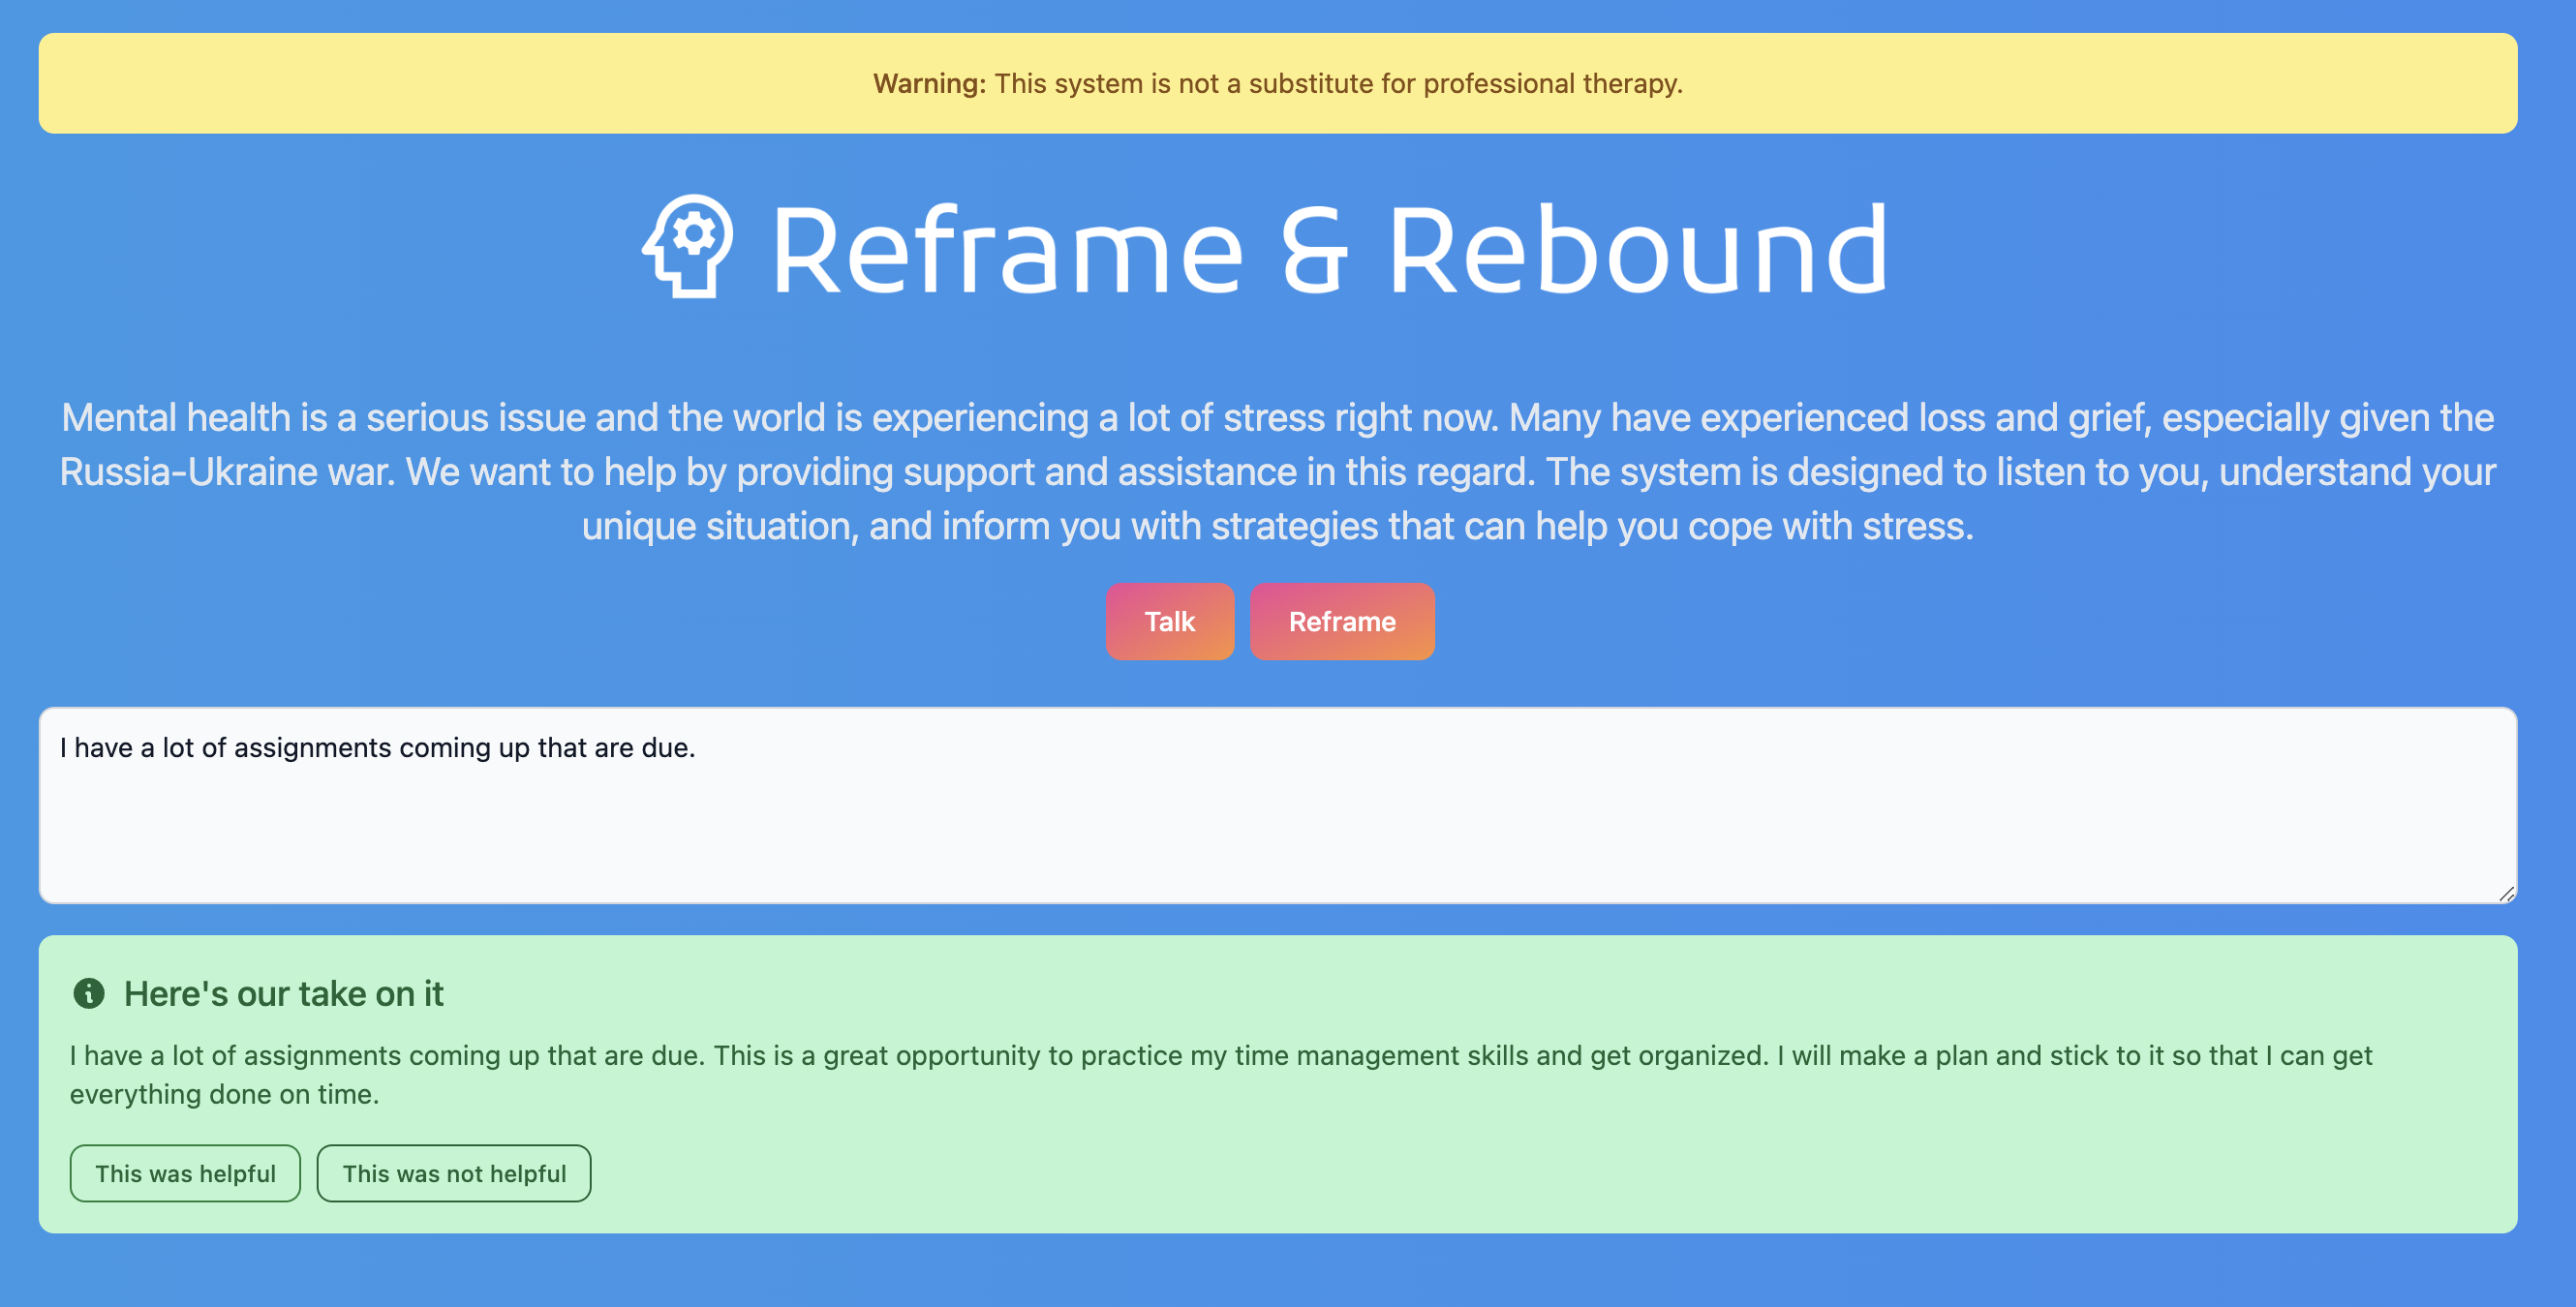Click the textarea resize handle
Image resolution: width=2576 pixels, height=1307 pixels.
click(2506, 894)
